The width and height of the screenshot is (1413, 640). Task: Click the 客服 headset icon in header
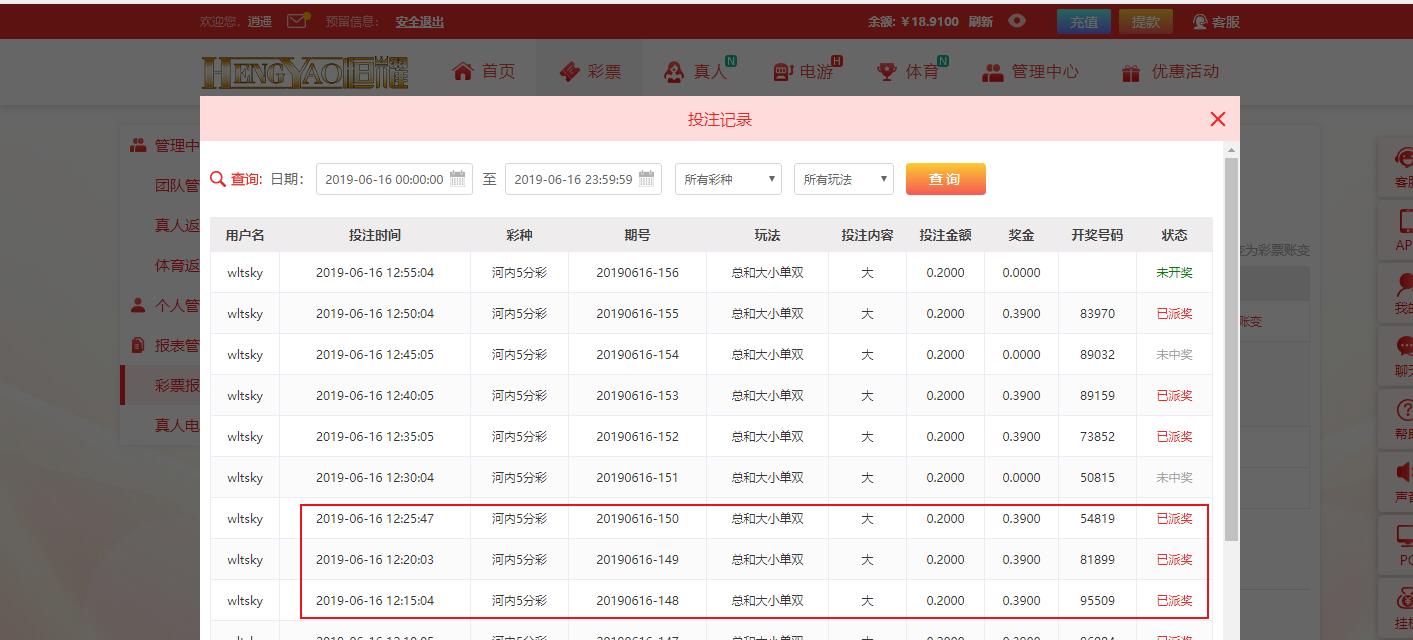[1200, 21]
